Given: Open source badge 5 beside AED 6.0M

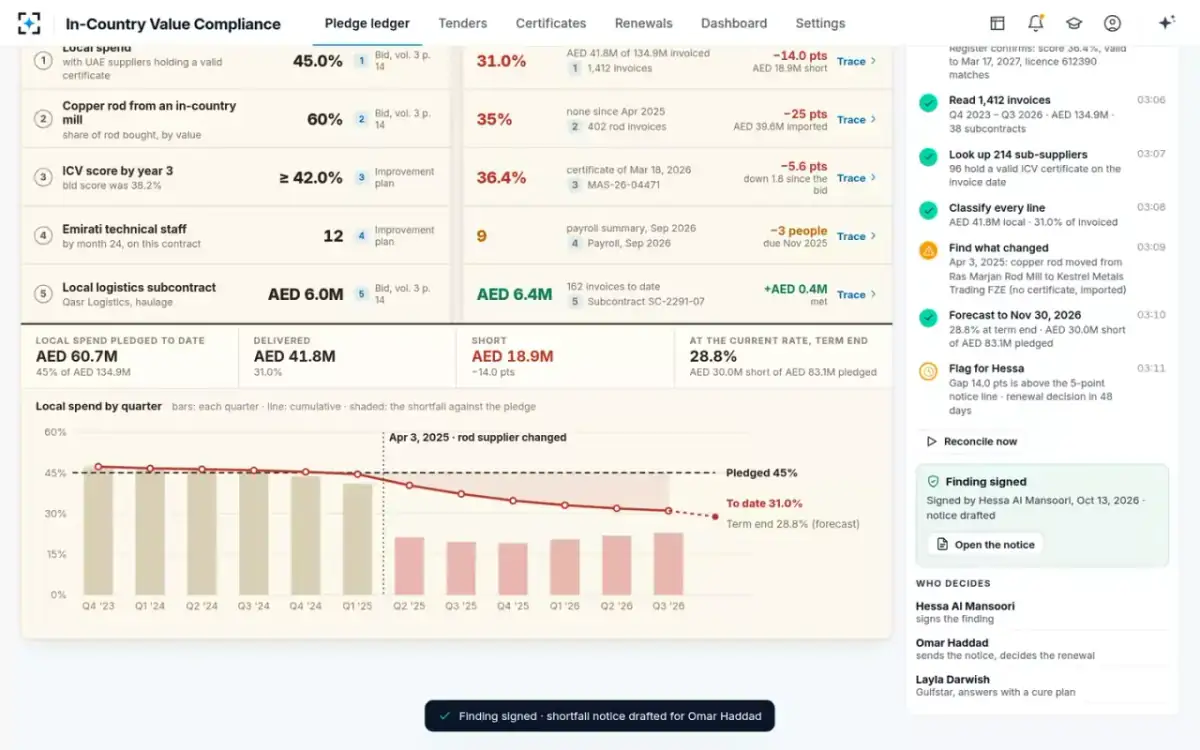Looking at the screenshot, I should [362, 294].
